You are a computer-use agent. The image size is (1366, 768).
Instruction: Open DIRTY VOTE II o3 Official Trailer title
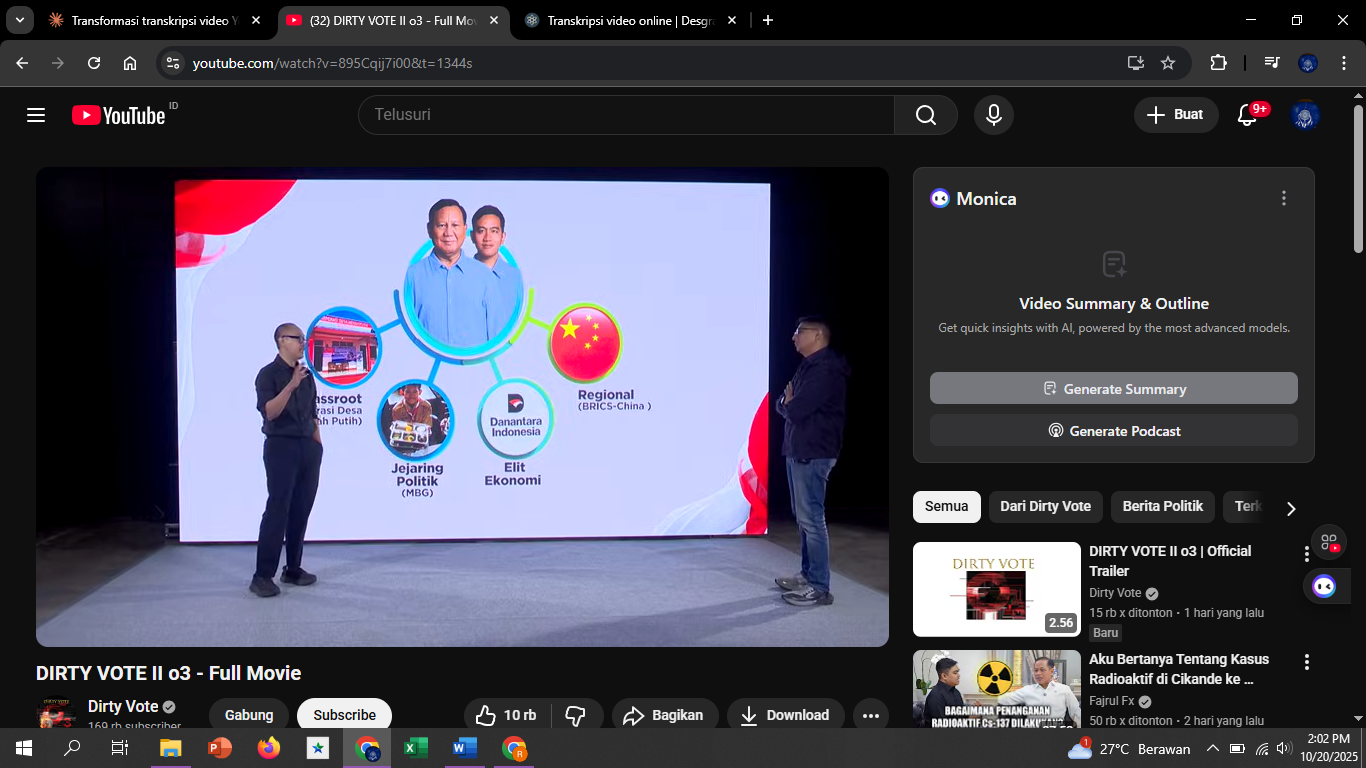click(1170, 561)
